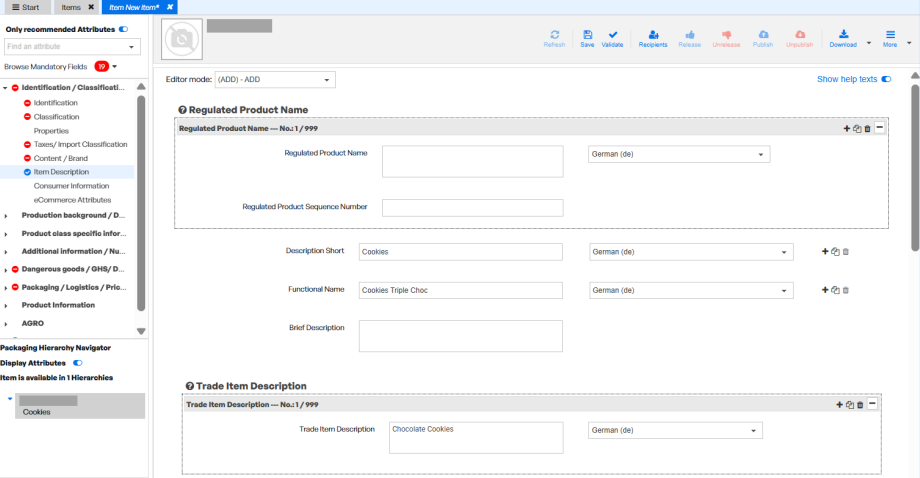Select Consumer Information in the tree
920x478 pixels.
coord(72,186)
